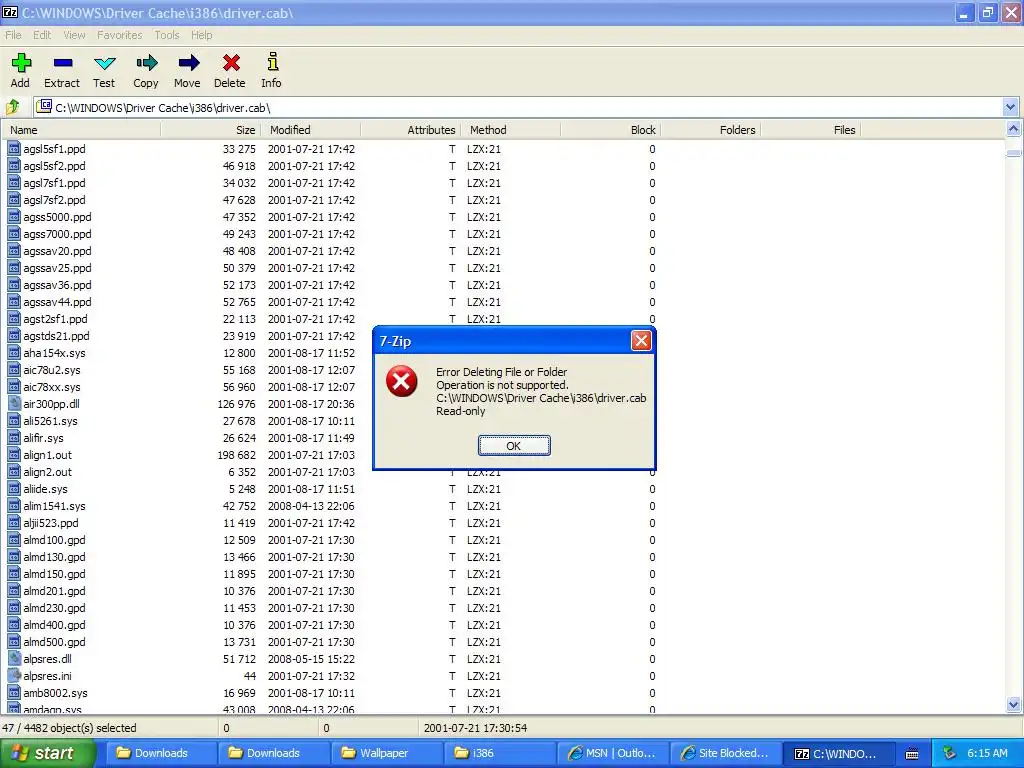
Task: Open the Edit menu
Action: [x=42, y=35]
